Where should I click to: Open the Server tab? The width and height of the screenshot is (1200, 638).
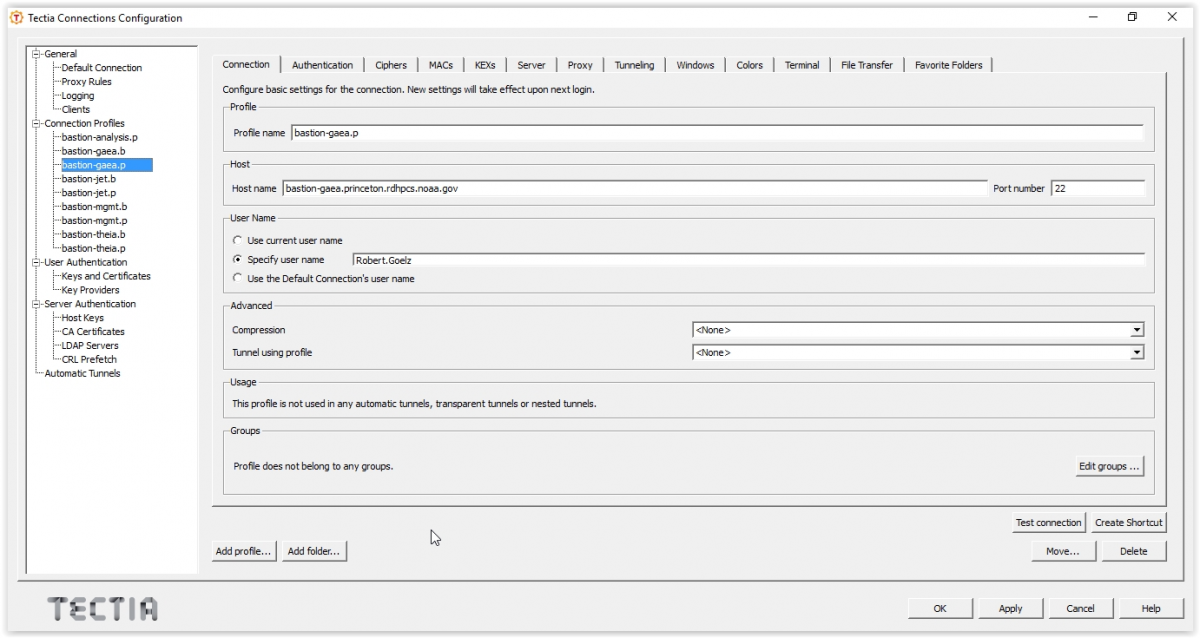point(531,65)
